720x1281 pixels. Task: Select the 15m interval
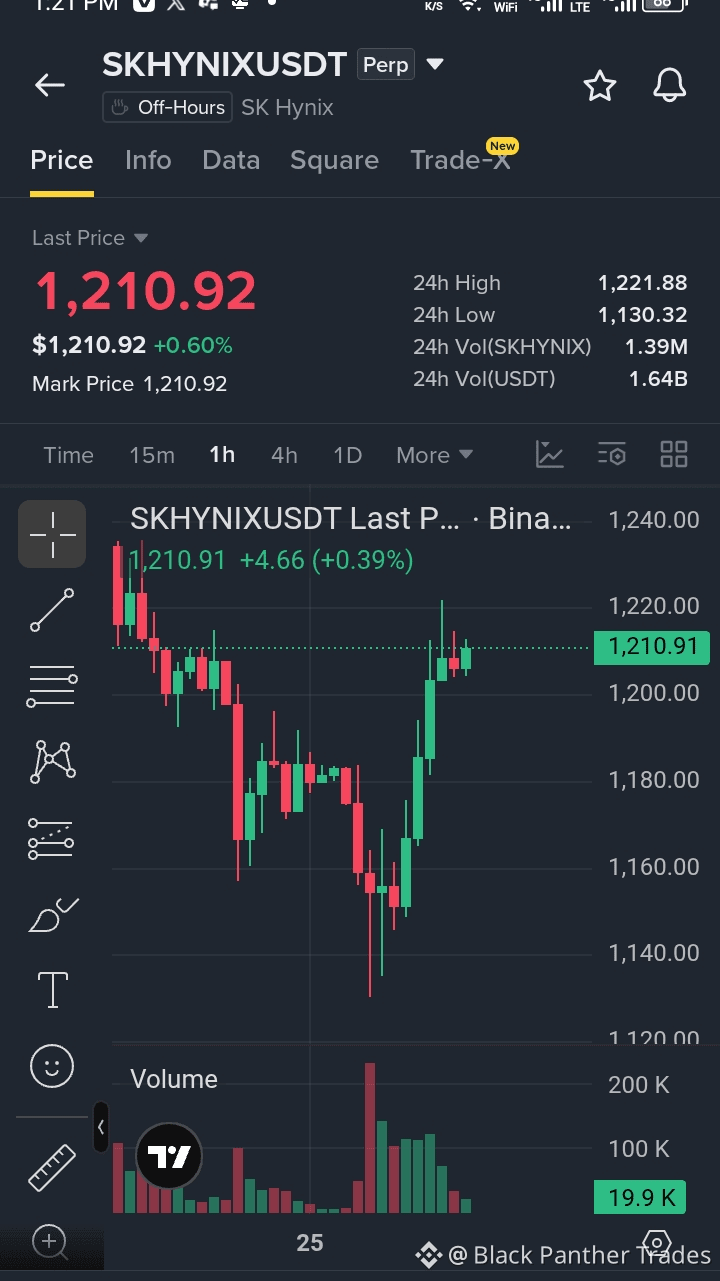[152, 455]
